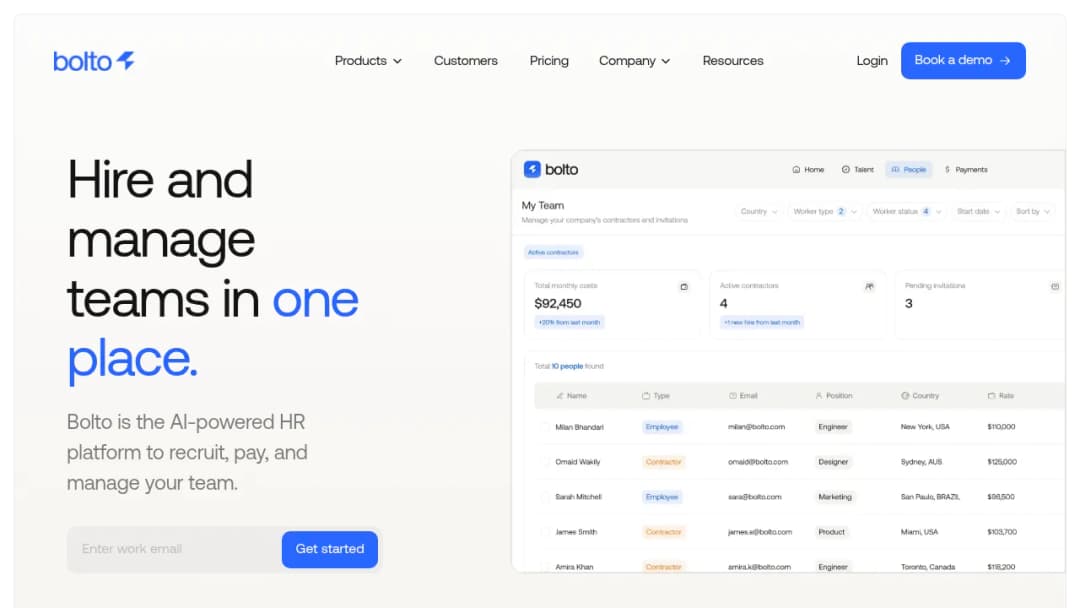This screenshot has width=1080, height=608.
Task: Click the Active contractors filter tag
Action: [x=553, y=252]
